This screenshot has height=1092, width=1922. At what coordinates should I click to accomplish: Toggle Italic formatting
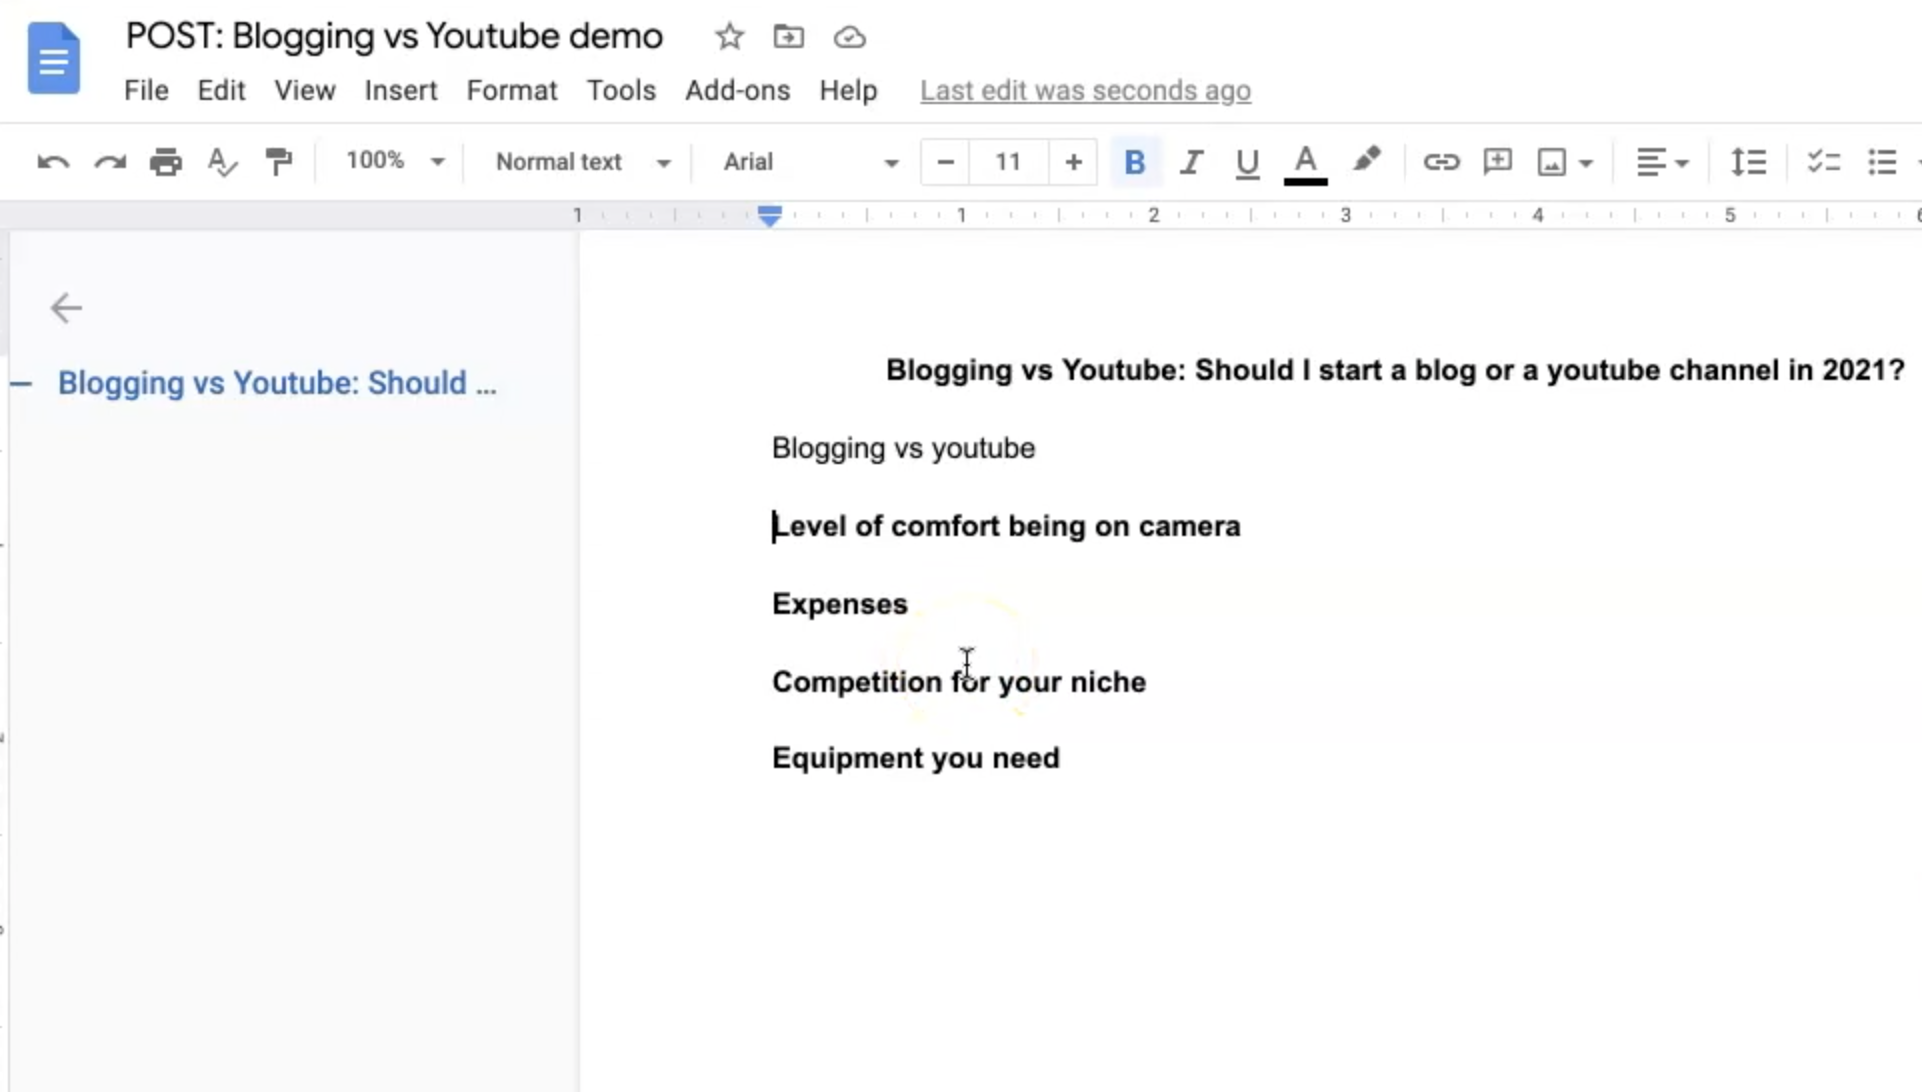[x=1190, y=162]
